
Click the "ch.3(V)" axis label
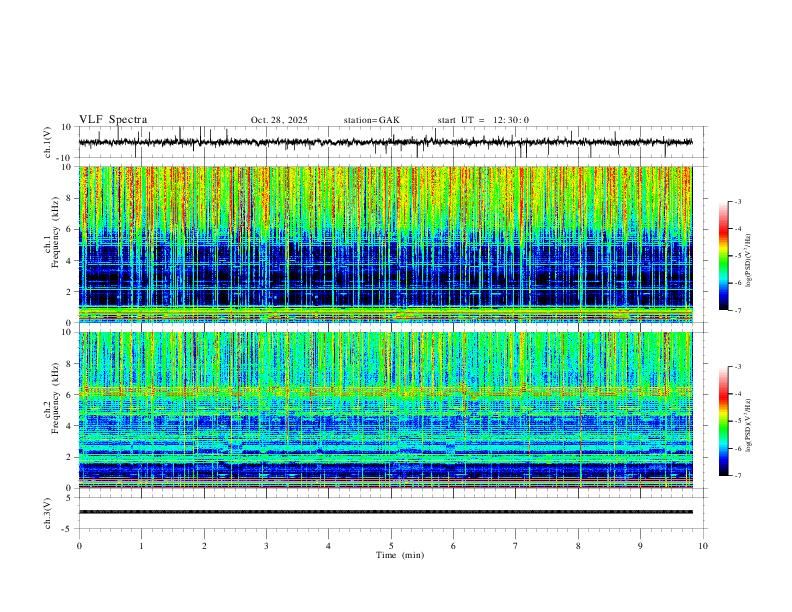(x=48, y=514)
